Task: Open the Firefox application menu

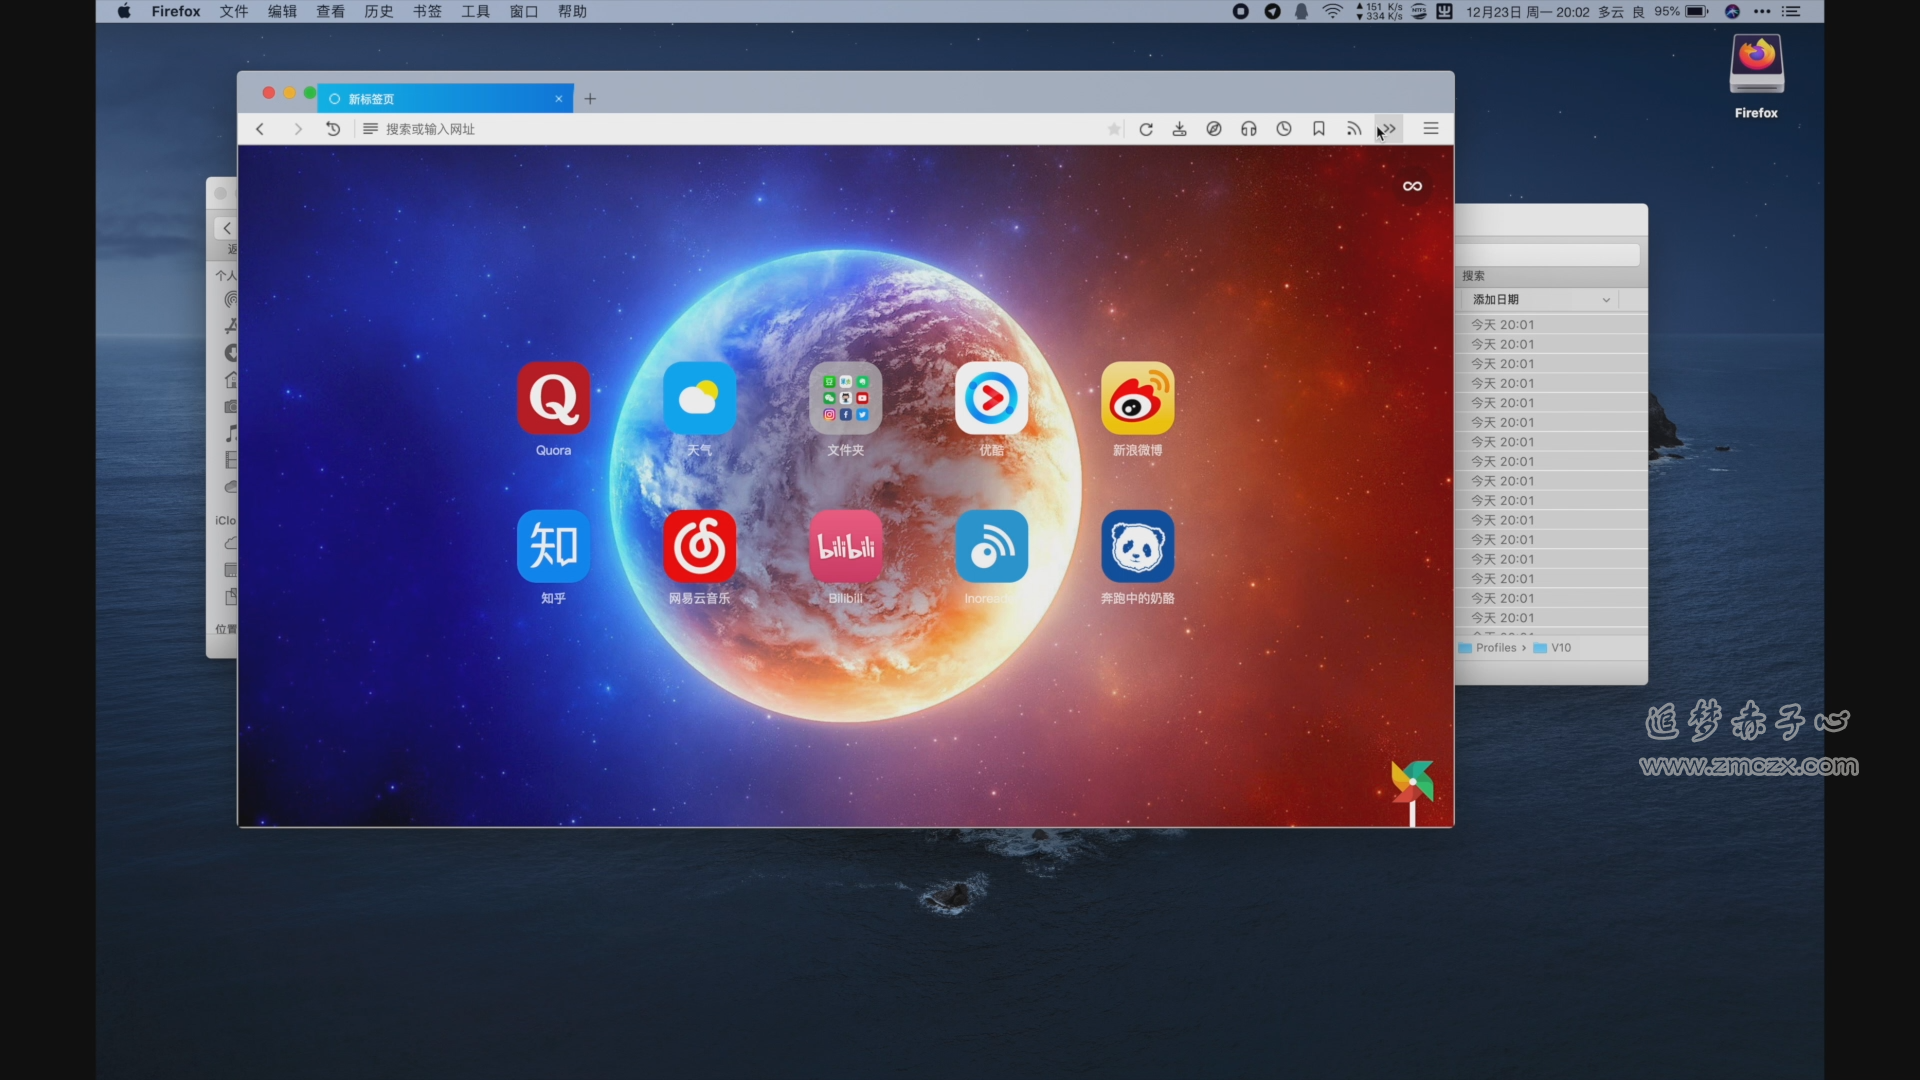Action: [x=176, y=11]
